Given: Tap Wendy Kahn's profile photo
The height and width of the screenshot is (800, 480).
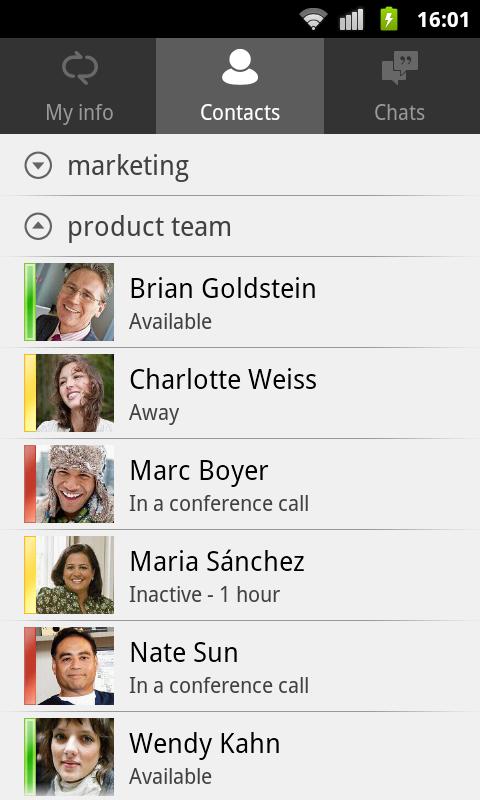Looking at the screenshot, I should 75,757.
